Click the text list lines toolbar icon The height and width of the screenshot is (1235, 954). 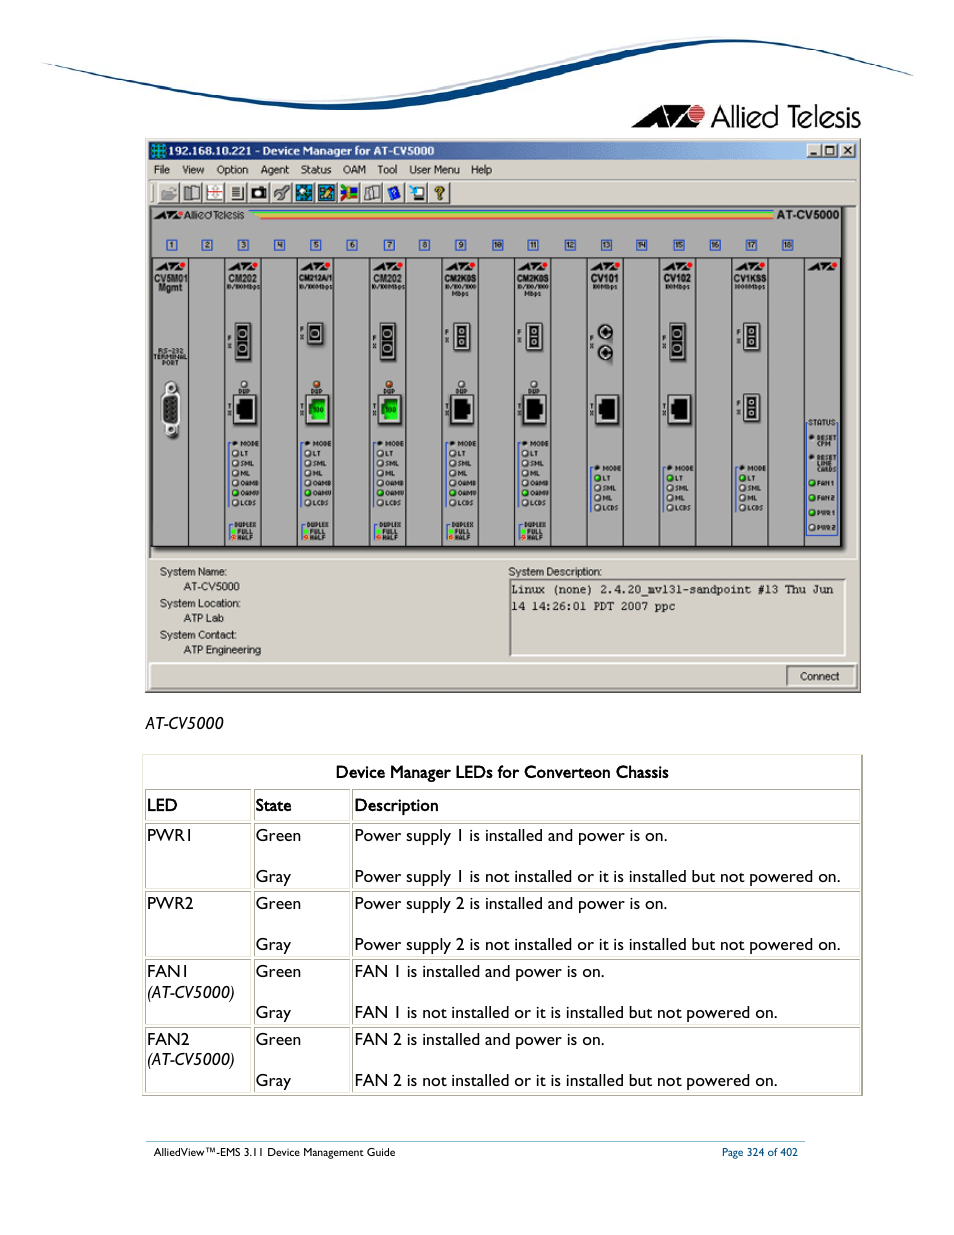tap(237, 193)
